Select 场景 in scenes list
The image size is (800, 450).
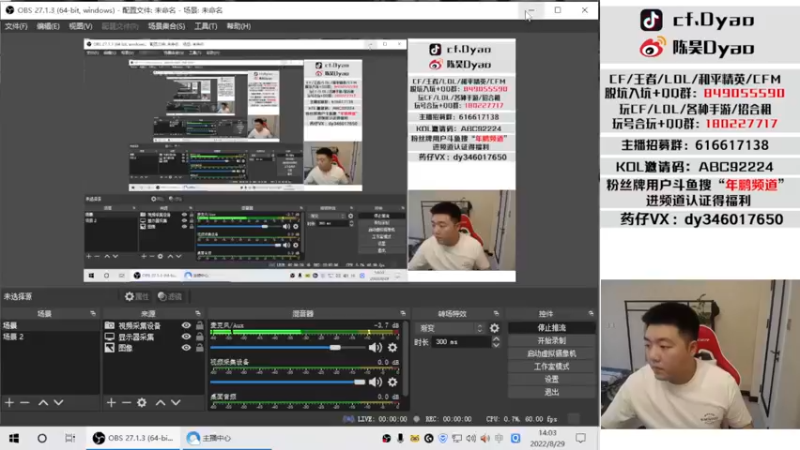click(x=50, y=326)
